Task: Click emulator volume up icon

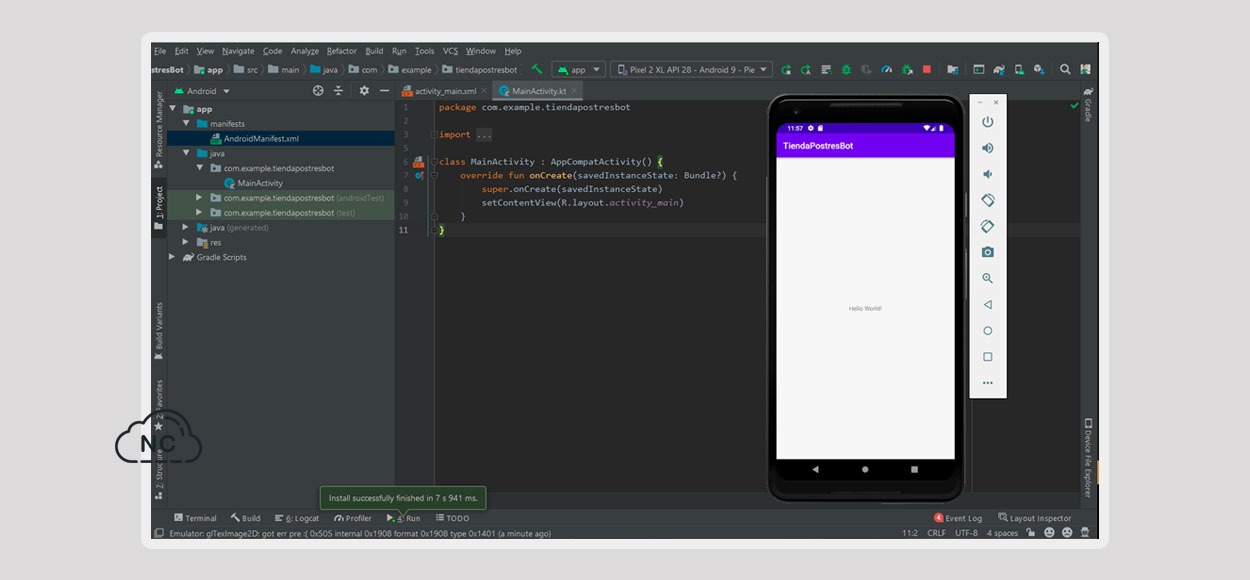Action: tap(988, 148)
